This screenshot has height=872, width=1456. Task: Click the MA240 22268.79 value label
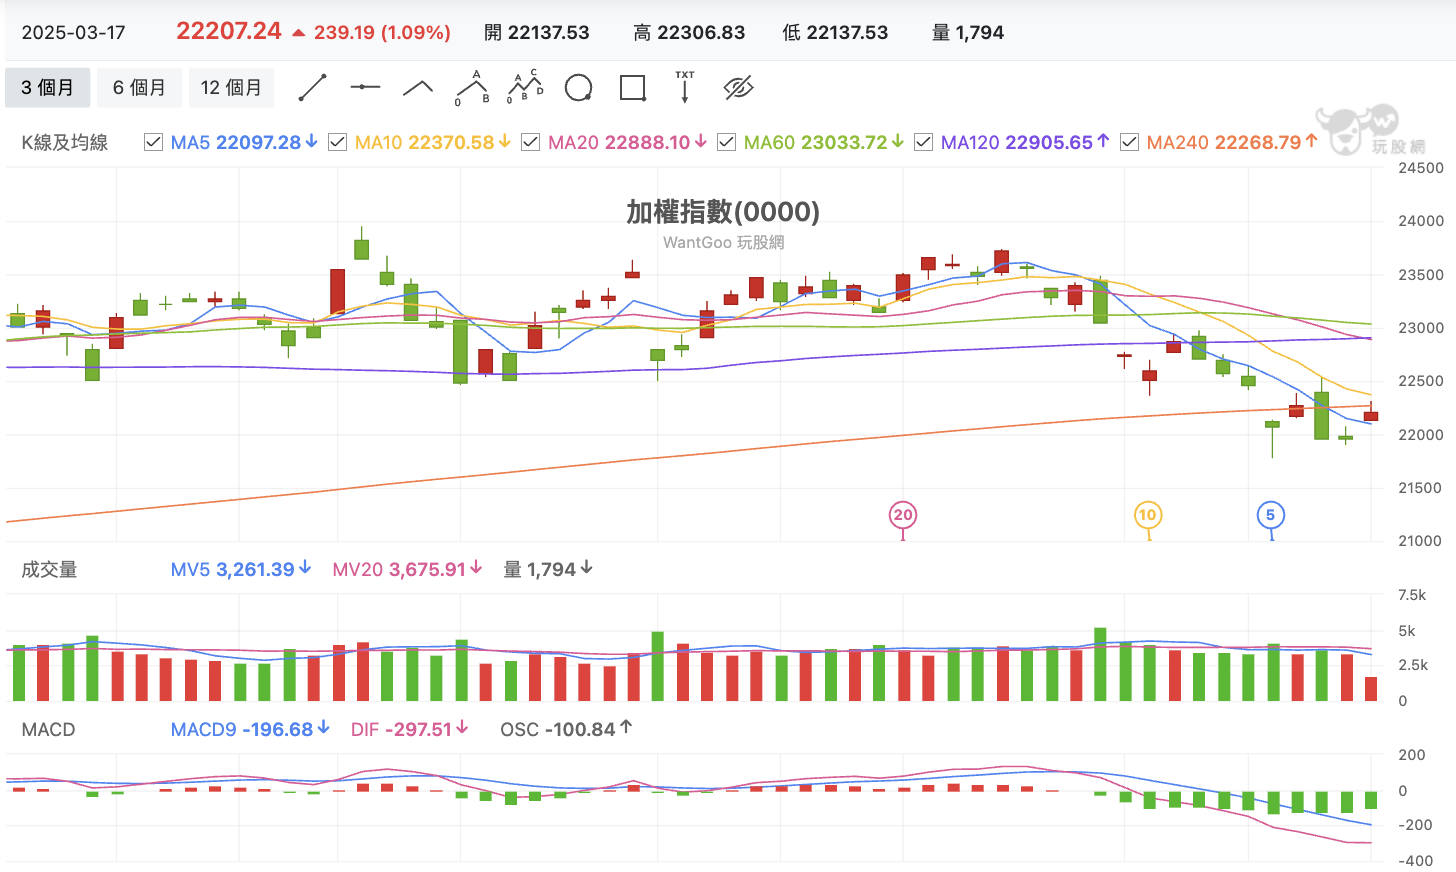1232,142
